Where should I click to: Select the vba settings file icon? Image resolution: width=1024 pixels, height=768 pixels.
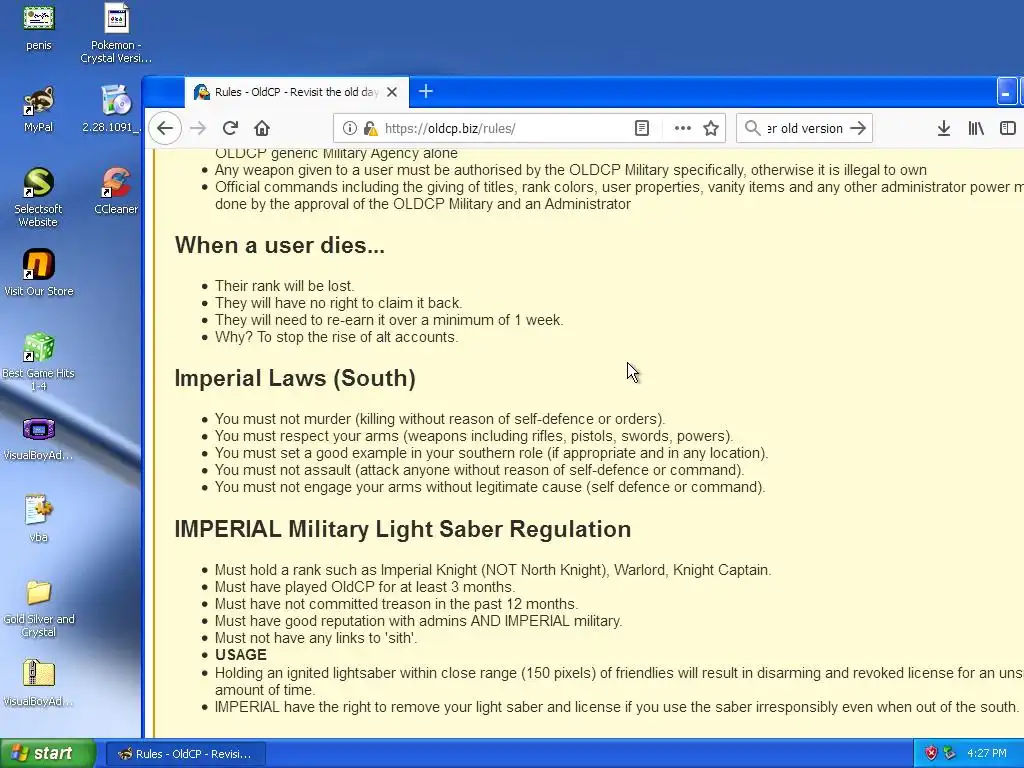pos(39,519)
